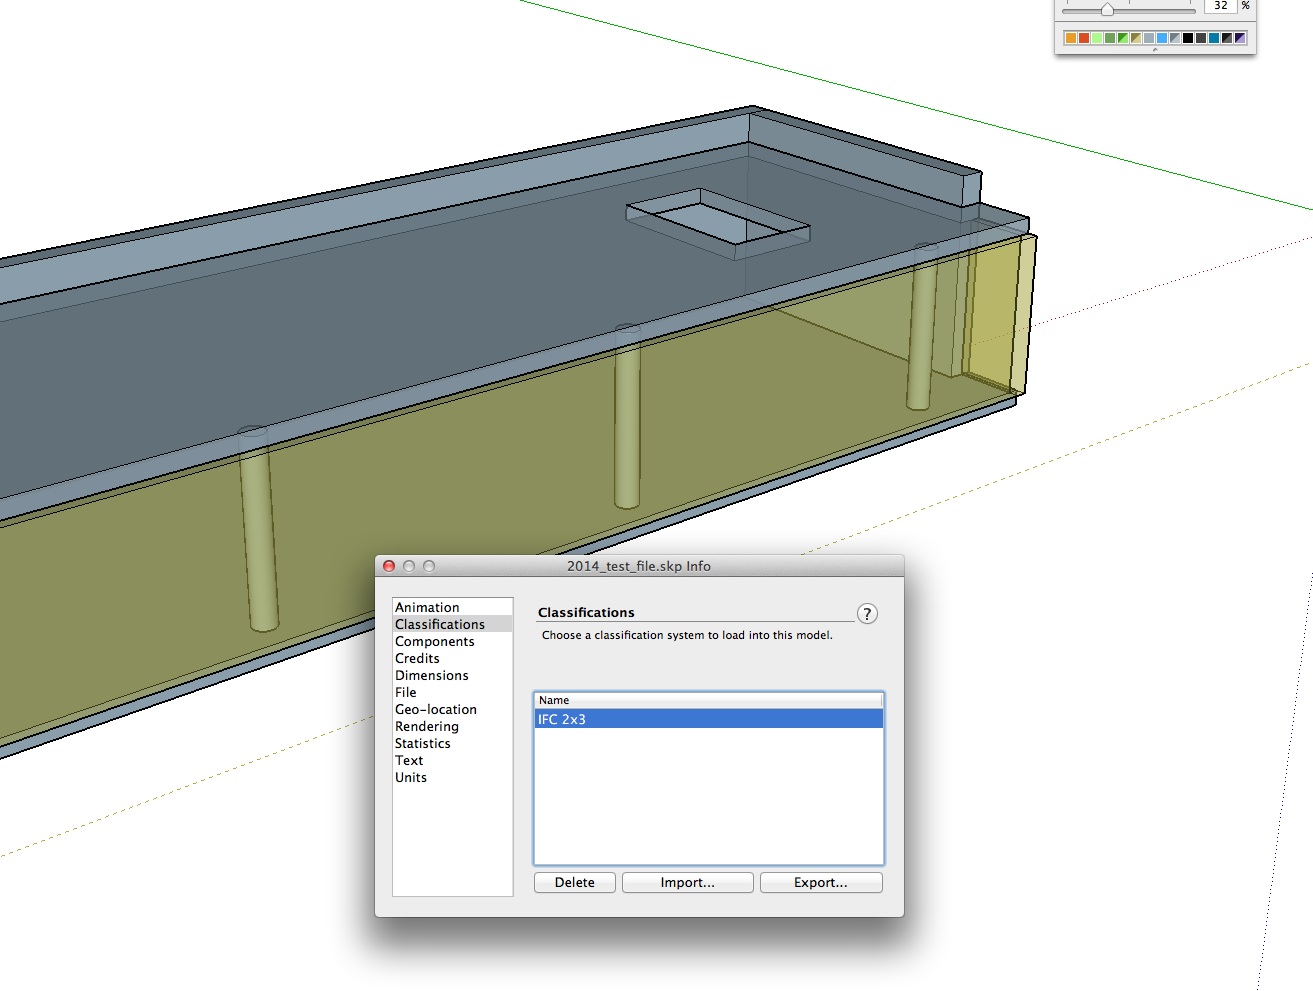Click the Import... button
The width and height of the screenshot is (1313, 991).
688,882
